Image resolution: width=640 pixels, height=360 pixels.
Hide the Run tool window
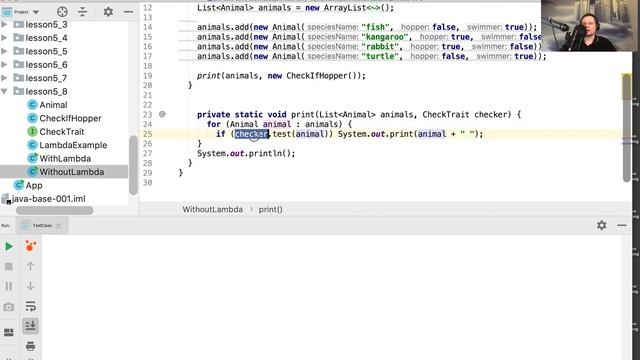tap(622, 225)
